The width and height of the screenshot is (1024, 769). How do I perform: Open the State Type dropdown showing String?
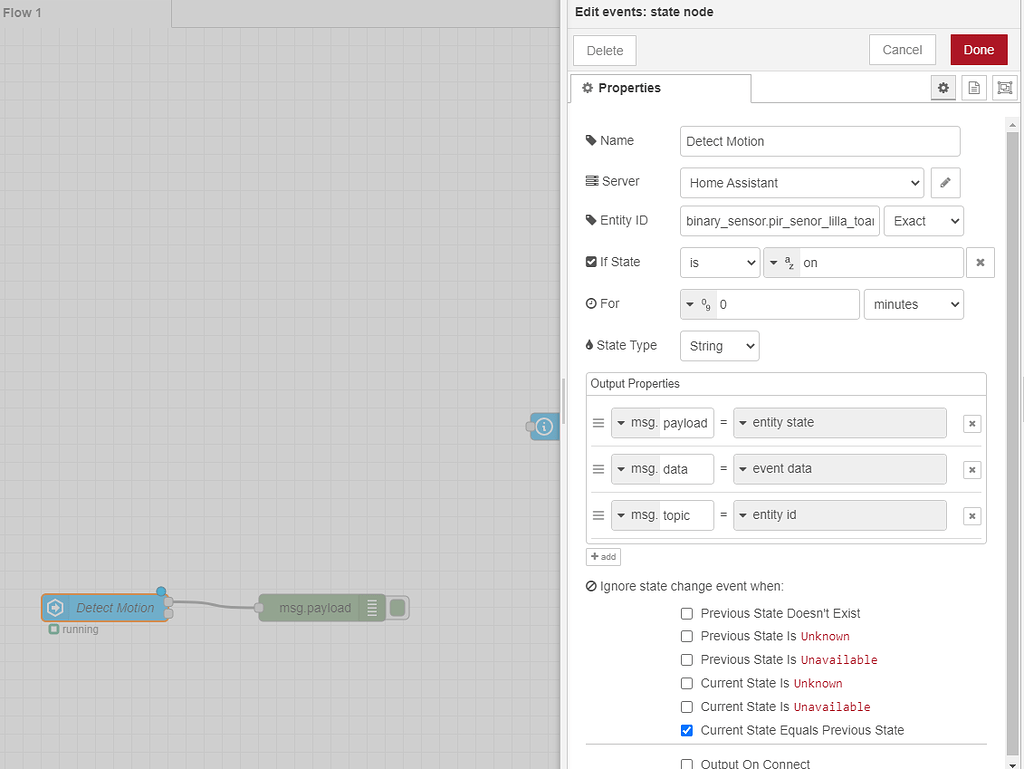click(x=719, y=345)
